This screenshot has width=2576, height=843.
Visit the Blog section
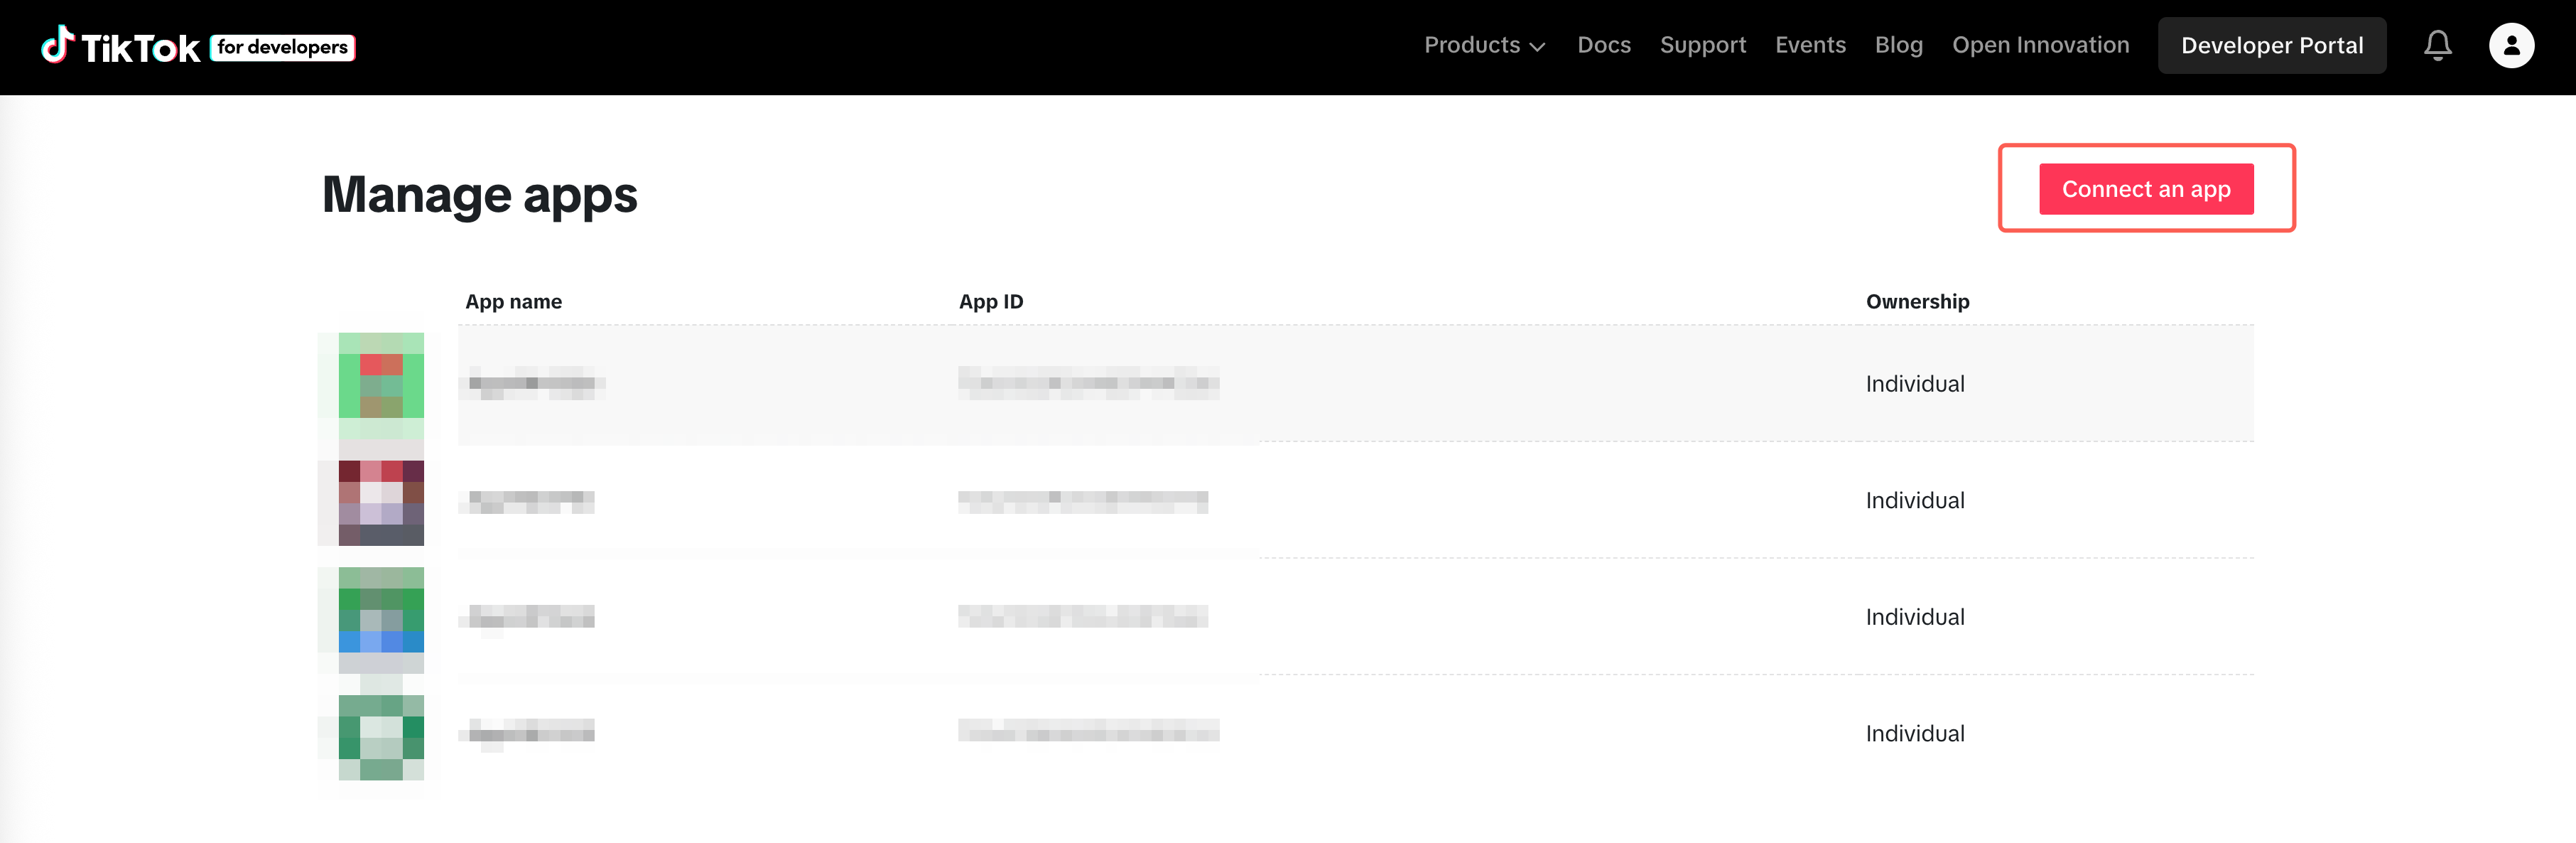tap(1898, 46)
